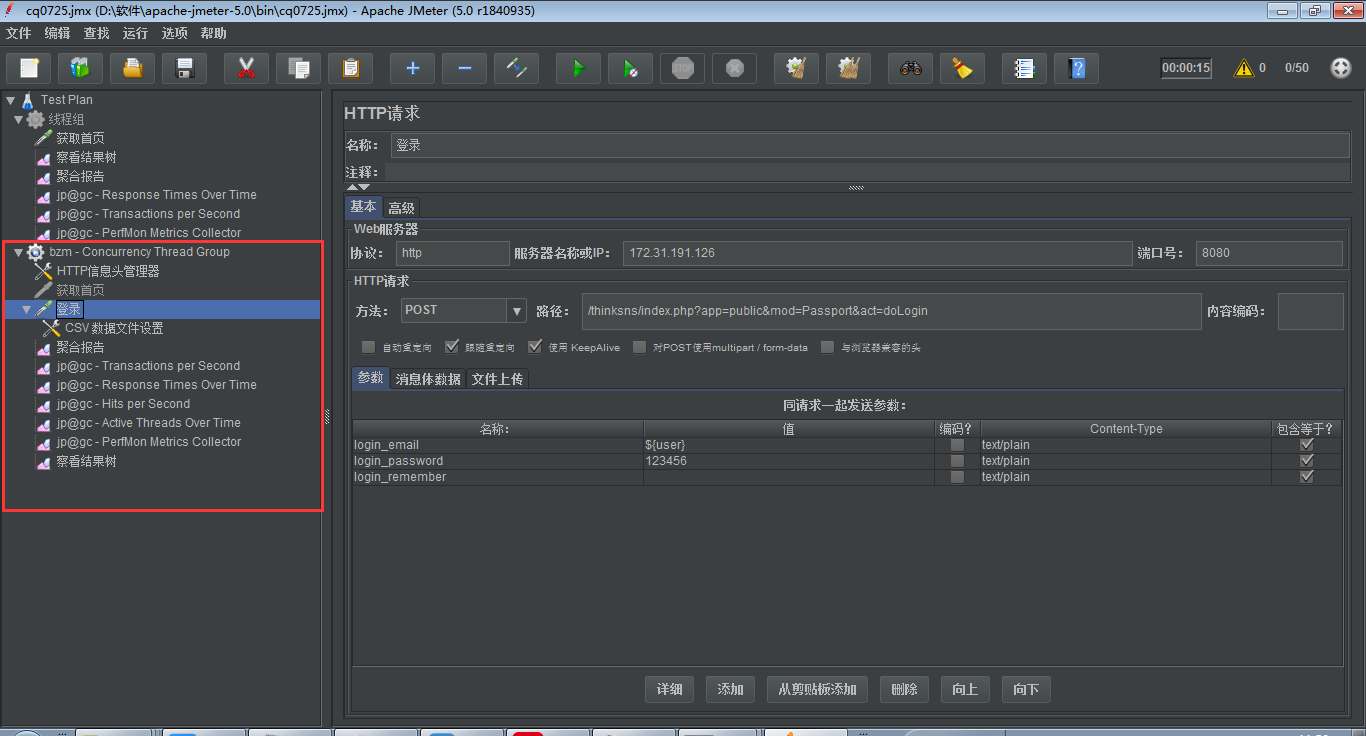This screenshot has width=1366, height=736.
Task: Open the 文件 menu
Action: (19, 33)
